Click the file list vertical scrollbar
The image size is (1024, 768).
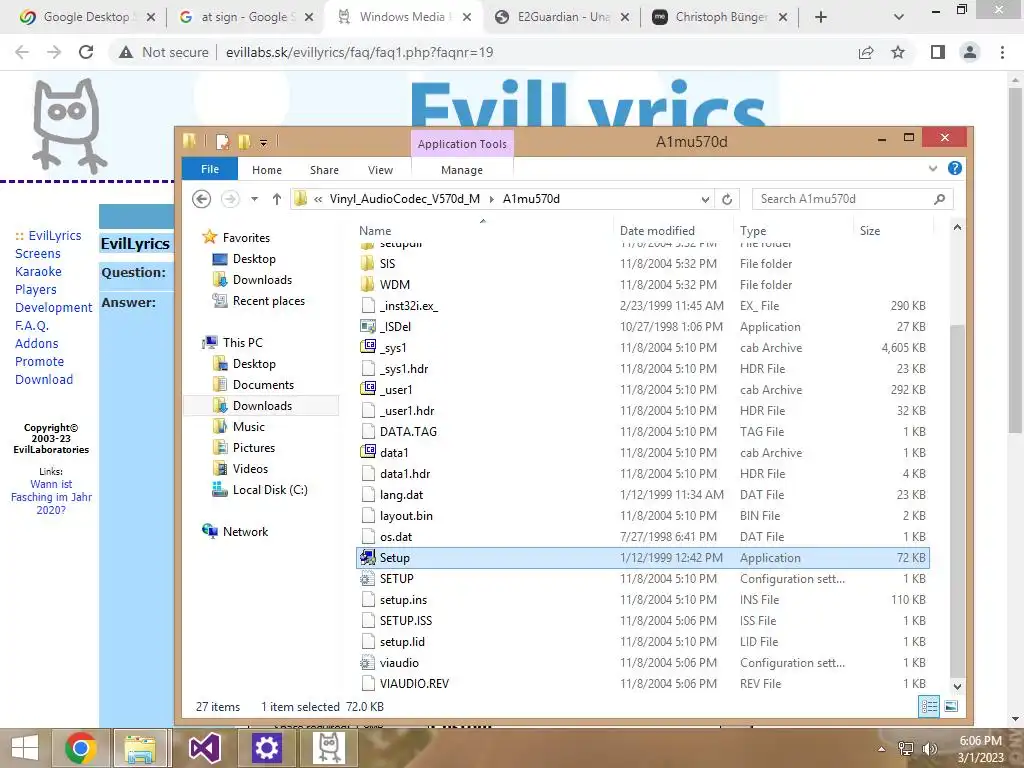tap(957, 502)
